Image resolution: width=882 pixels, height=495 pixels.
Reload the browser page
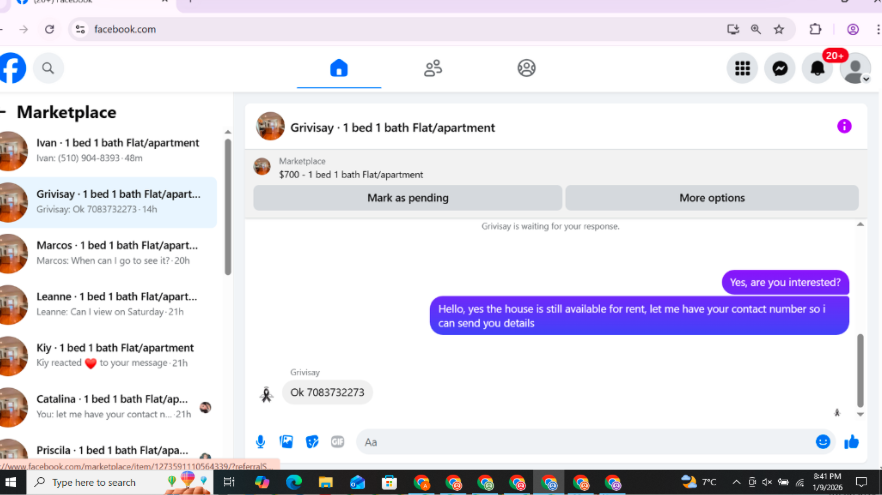point(50,29)
